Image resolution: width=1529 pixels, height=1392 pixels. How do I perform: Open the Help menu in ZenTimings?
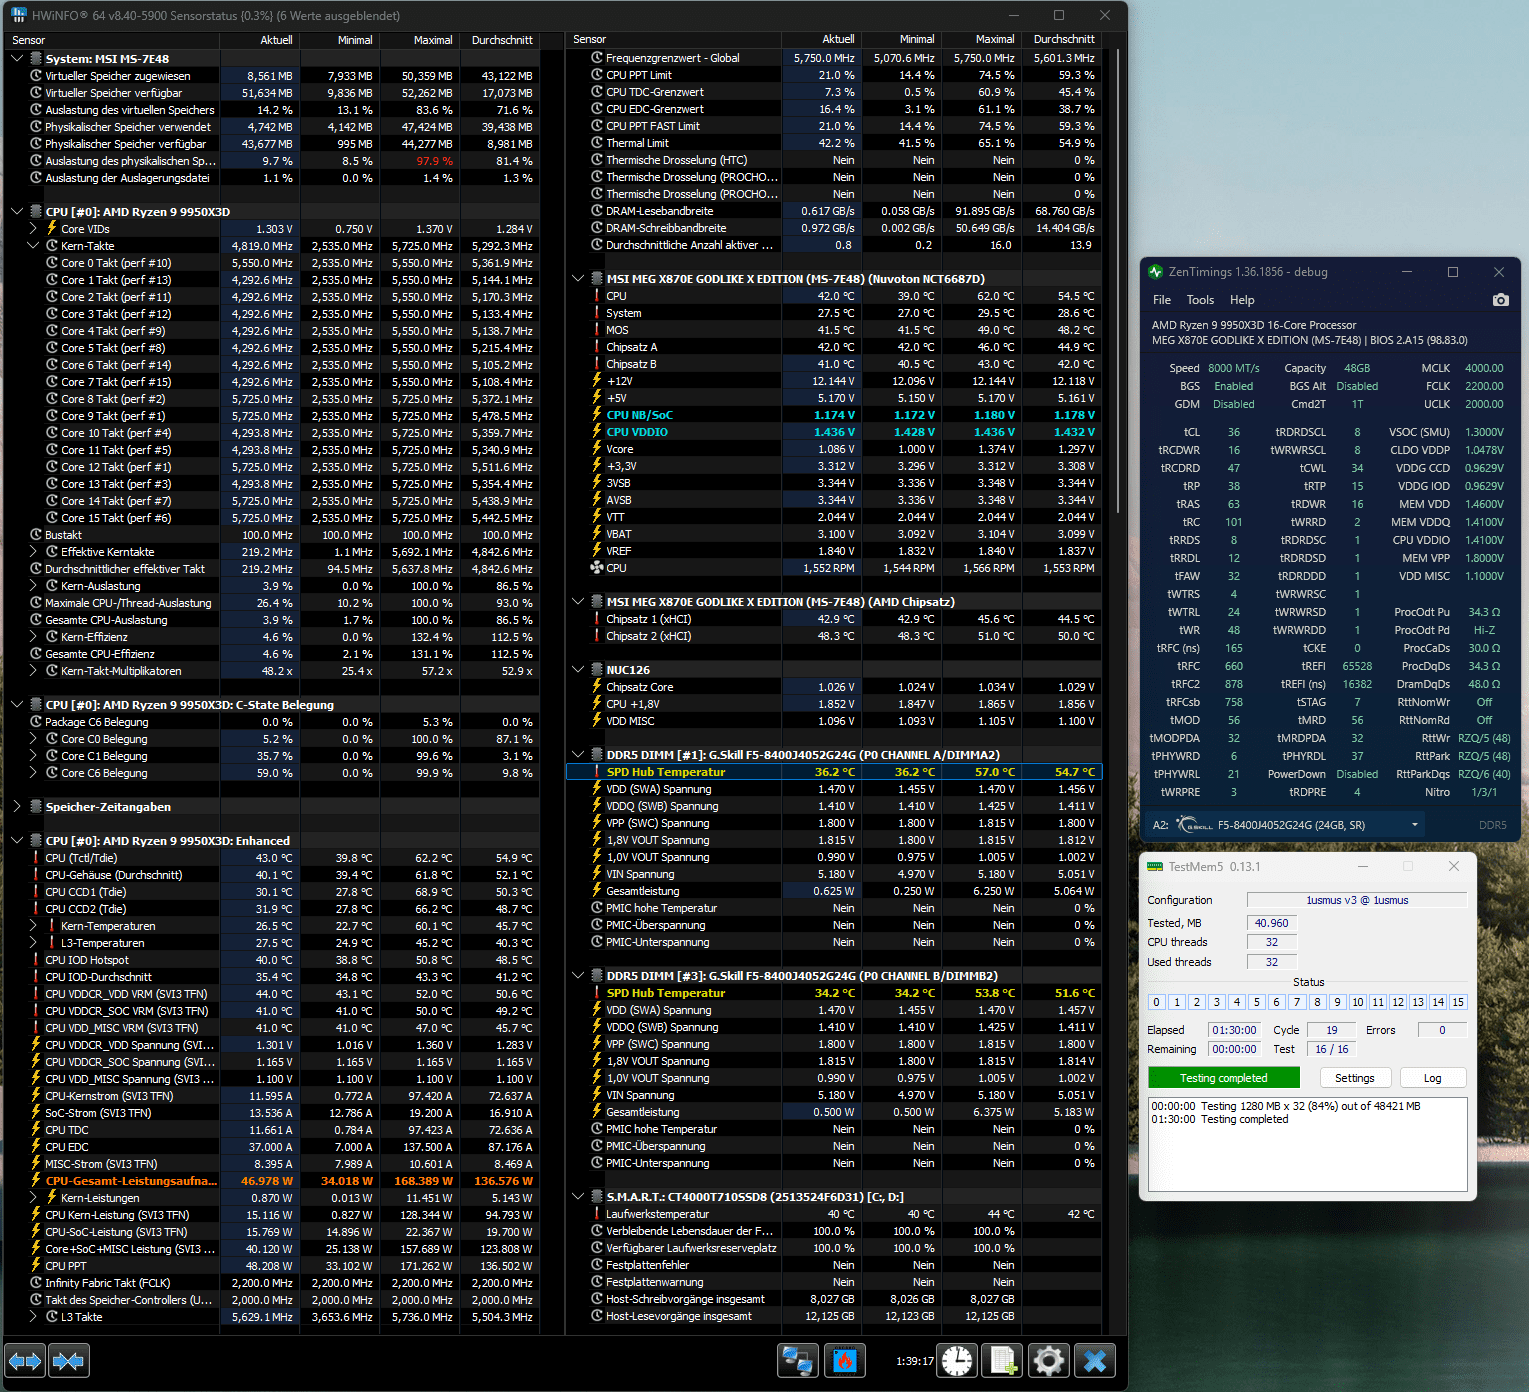click(x=1242, y=300)
